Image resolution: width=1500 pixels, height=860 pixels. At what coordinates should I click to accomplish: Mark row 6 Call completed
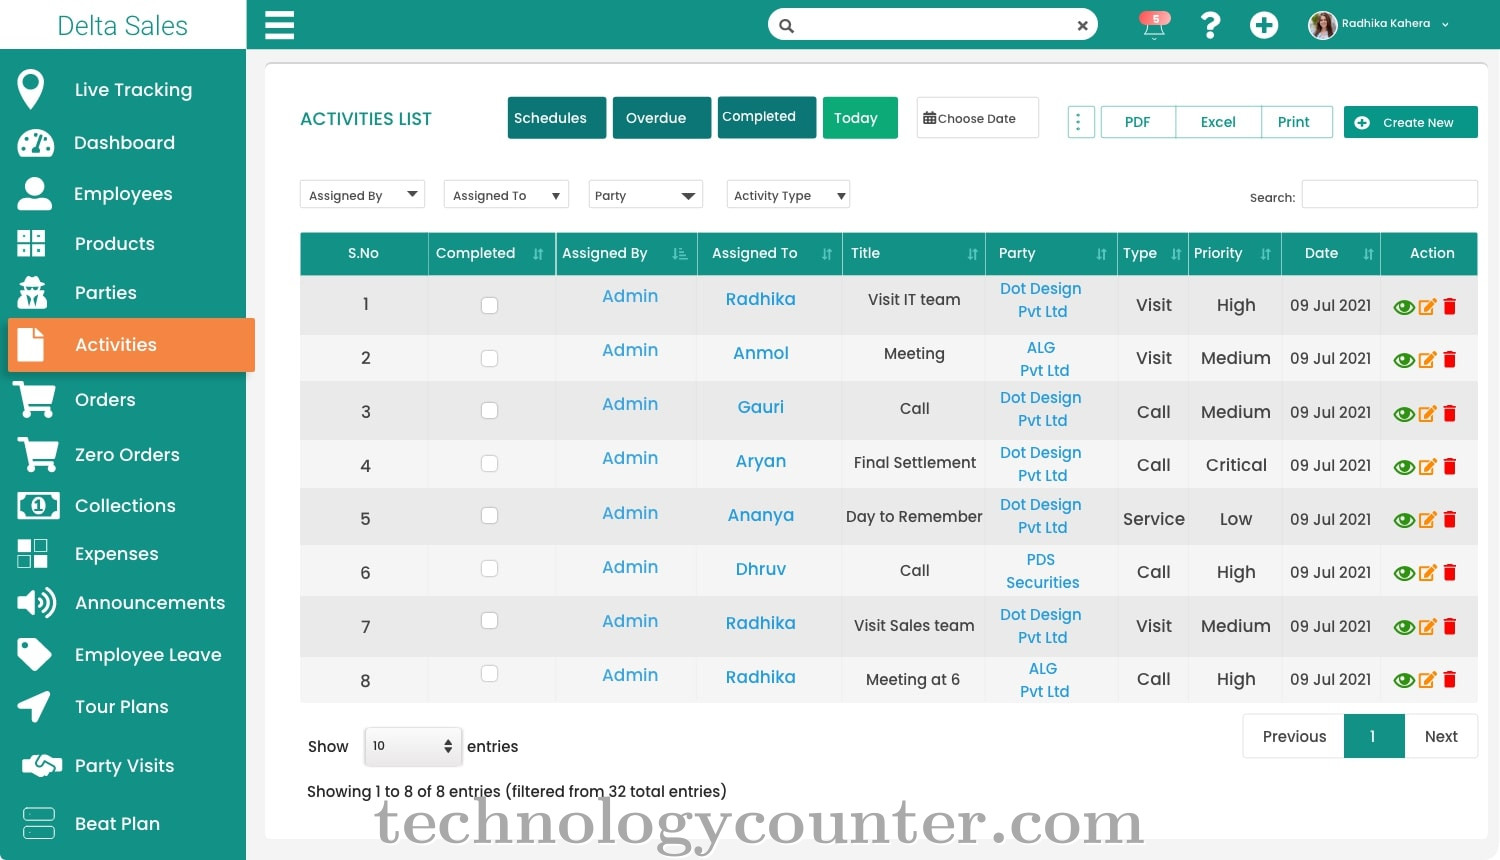489,568
